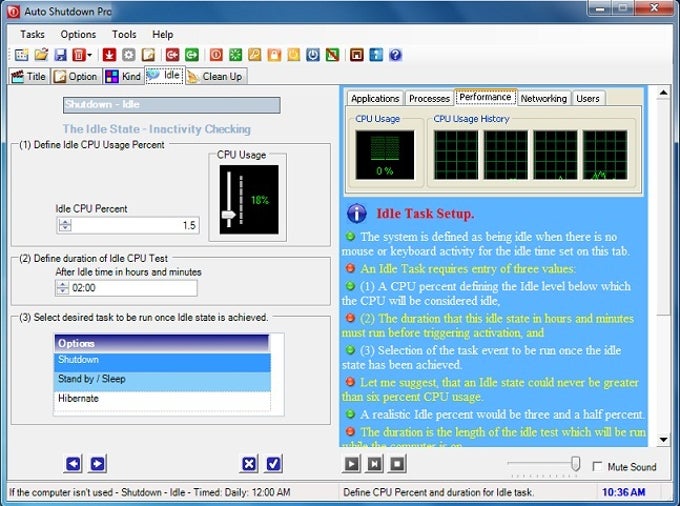Enable the Mute Sound checkbox
The height and width of the screenshot is (506, 680).
[x=598, y=467]
